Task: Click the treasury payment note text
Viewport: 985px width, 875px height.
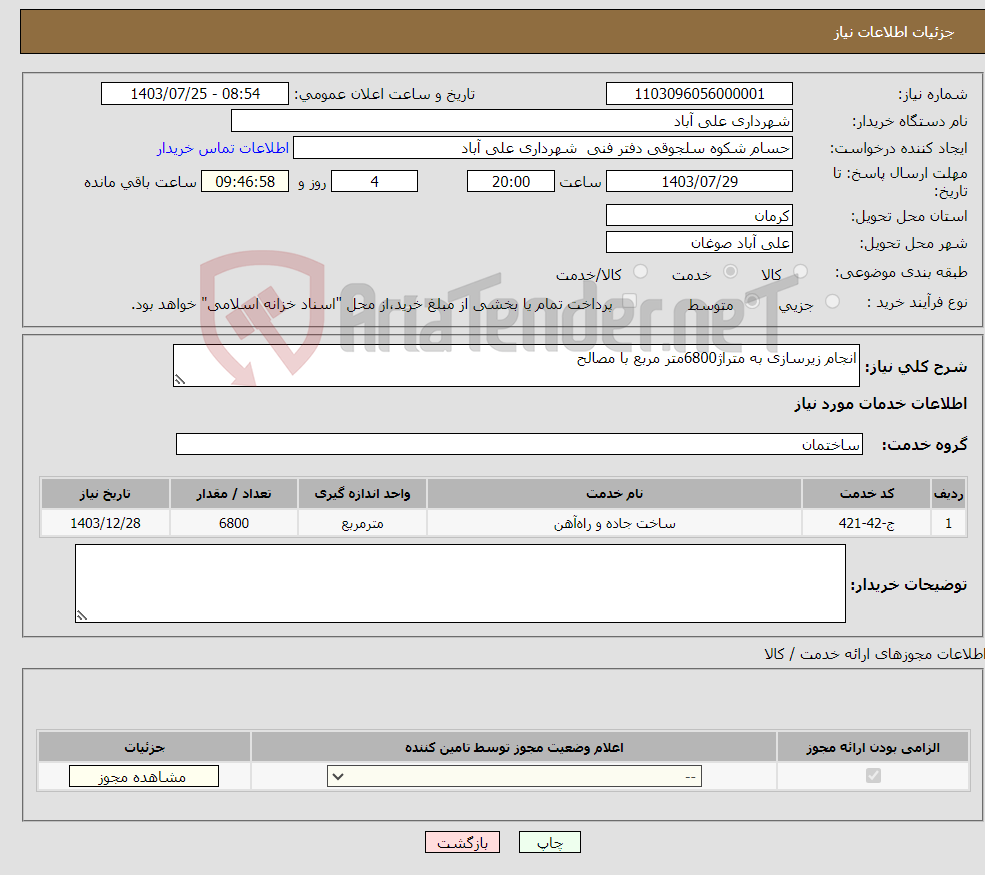Action: [x=372, y=305]
